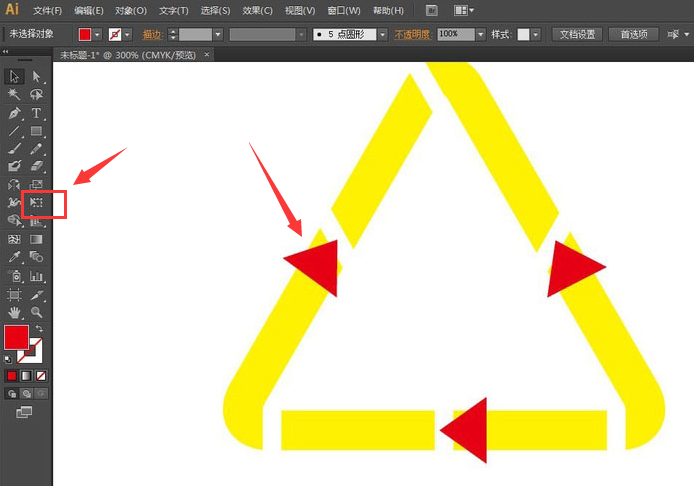Image resolution: width=694 pixels, height=486 pixels.
Task: Select the Eraser tool
Action: click(x=36, y=166)
